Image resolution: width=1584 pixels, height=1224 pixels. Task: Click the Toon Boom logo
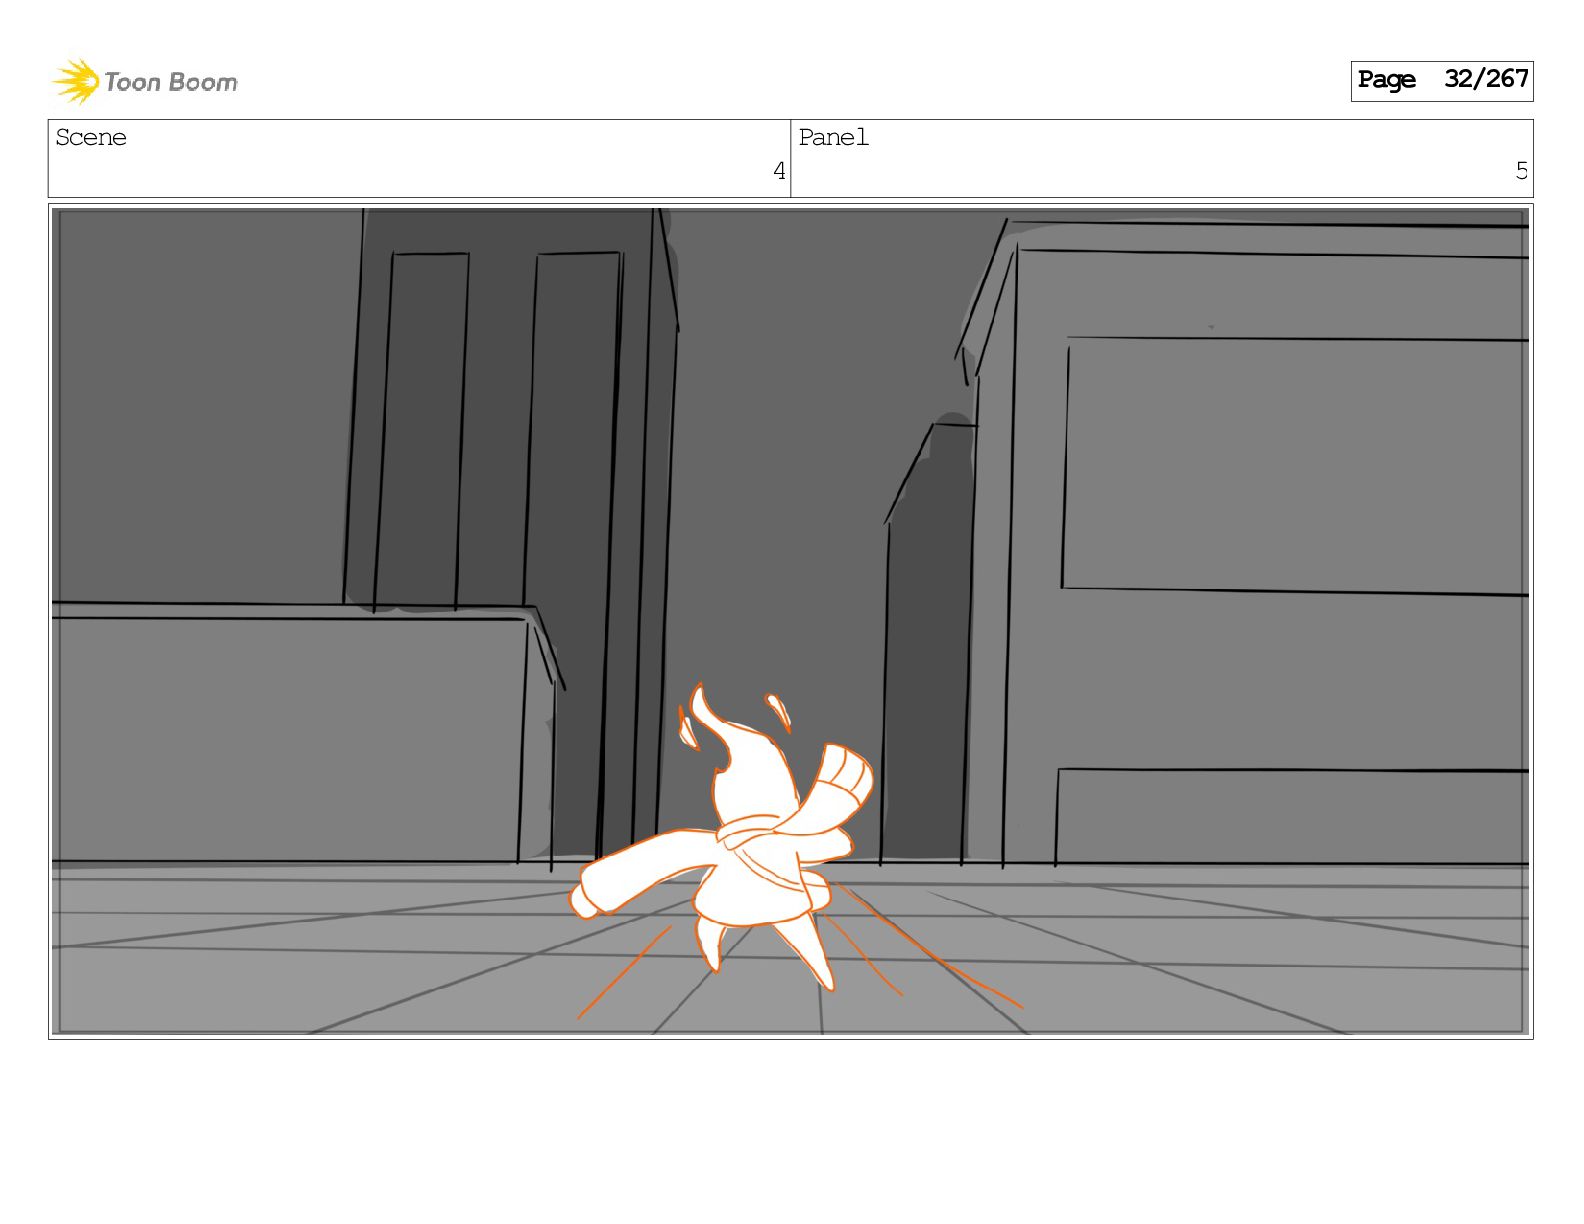(x=145, y=81)
